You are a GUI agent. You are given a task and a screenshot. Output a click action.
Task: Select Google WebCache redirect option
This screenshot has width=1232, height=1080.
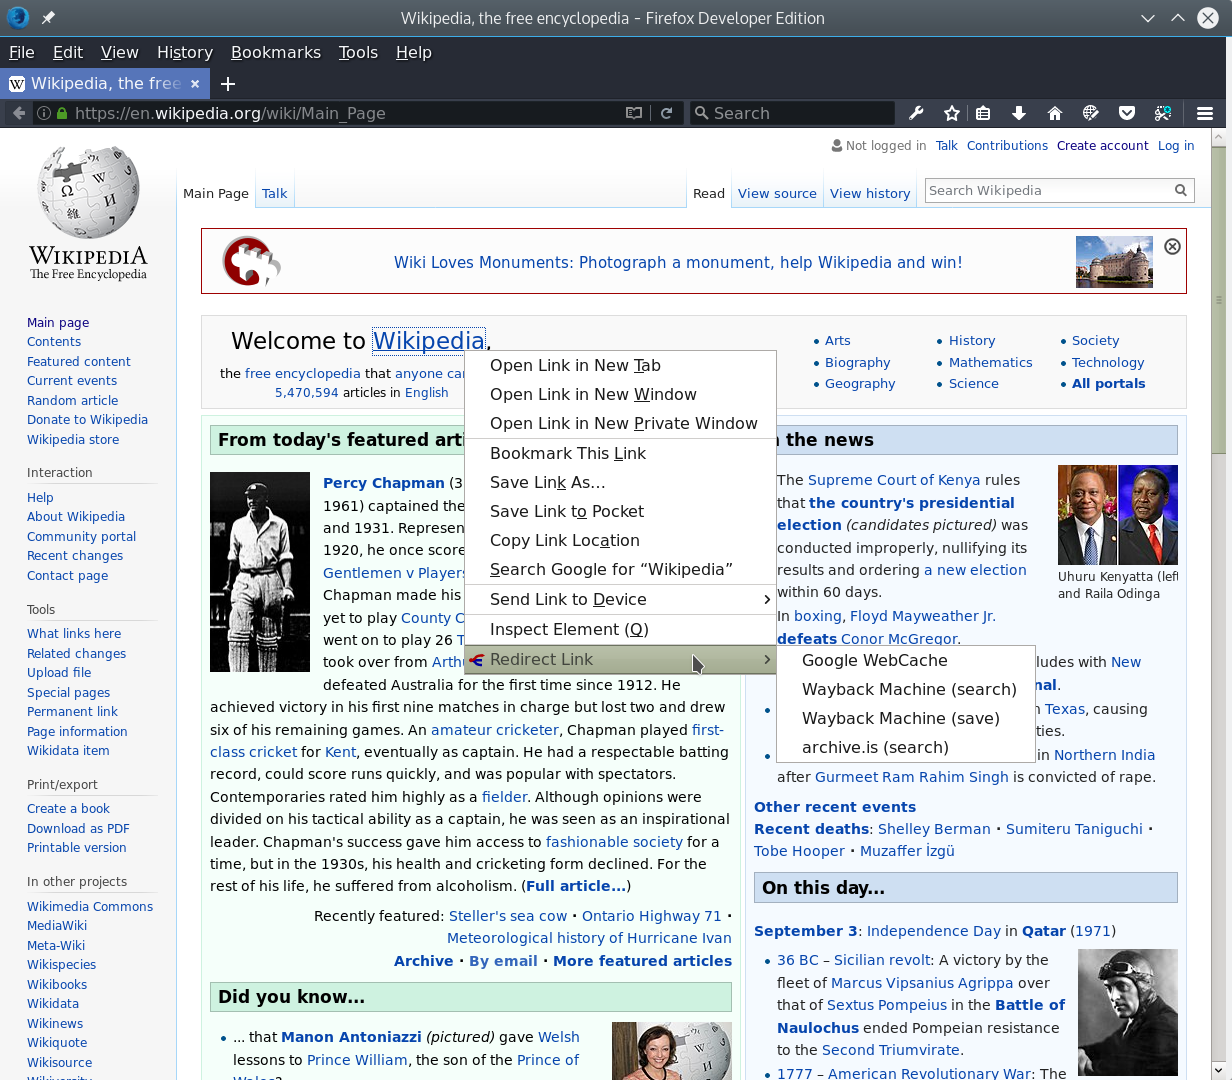coord(905,660)
